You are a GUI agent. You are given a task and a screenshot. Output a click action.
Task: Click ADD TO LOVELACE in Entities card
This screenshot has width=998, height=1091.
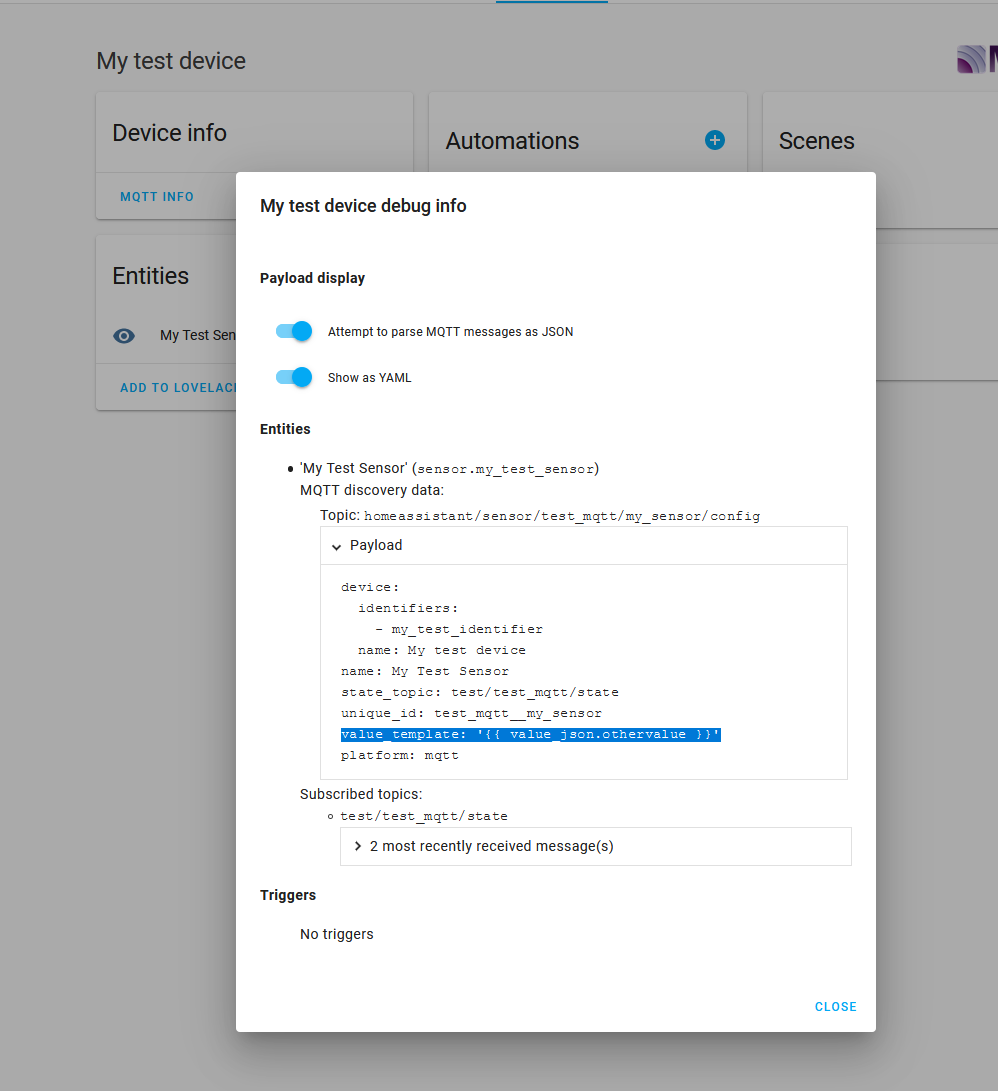(178, 388)
